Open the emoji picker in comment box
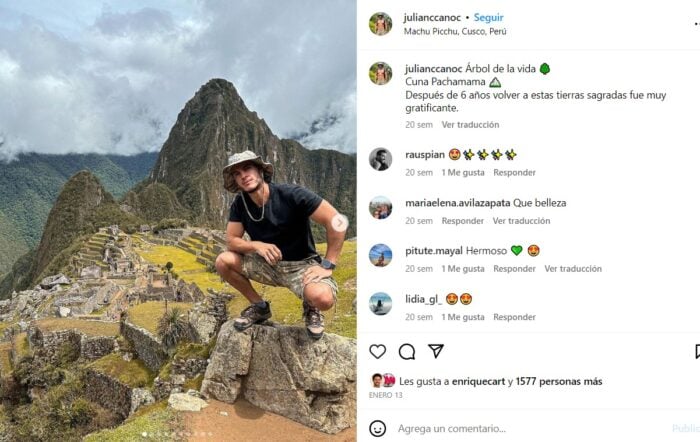 point(377,428)
